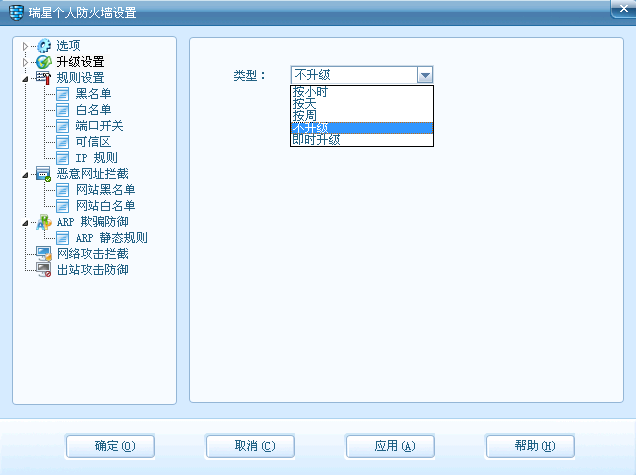
Task: Select the 网络攻击拦截 tree label
Action: pyautogui.click(x=92, y=254)
